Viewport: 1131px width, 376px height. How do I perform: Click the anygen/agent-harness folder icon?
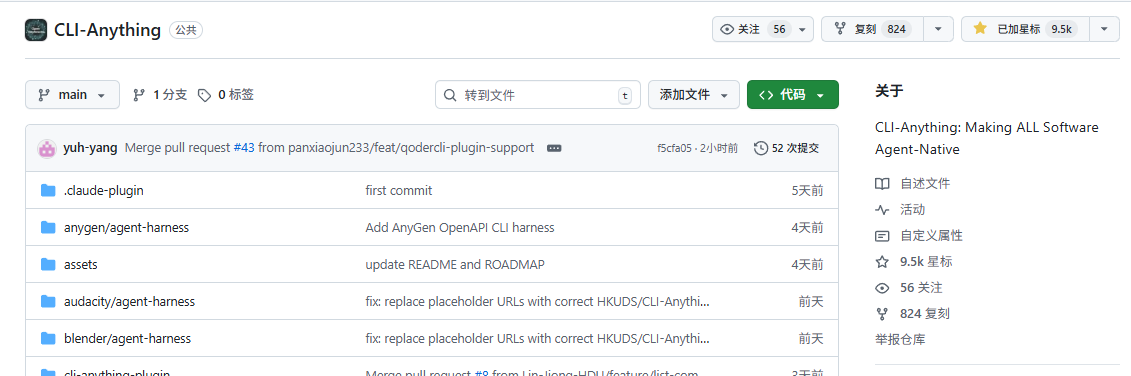[48, 227]
